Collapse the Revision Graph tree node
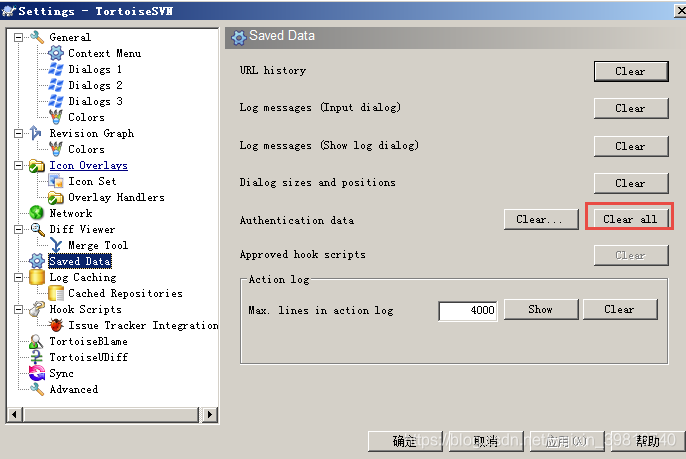The height and width of the screenshot is (459, 686). (18, 133)
